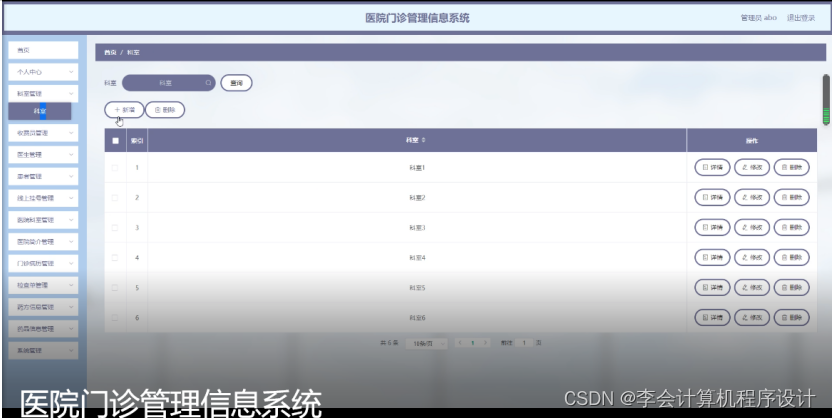Click 删除 for 科室4
This screenshot has width=832, height=418.
tap(792, 257)
